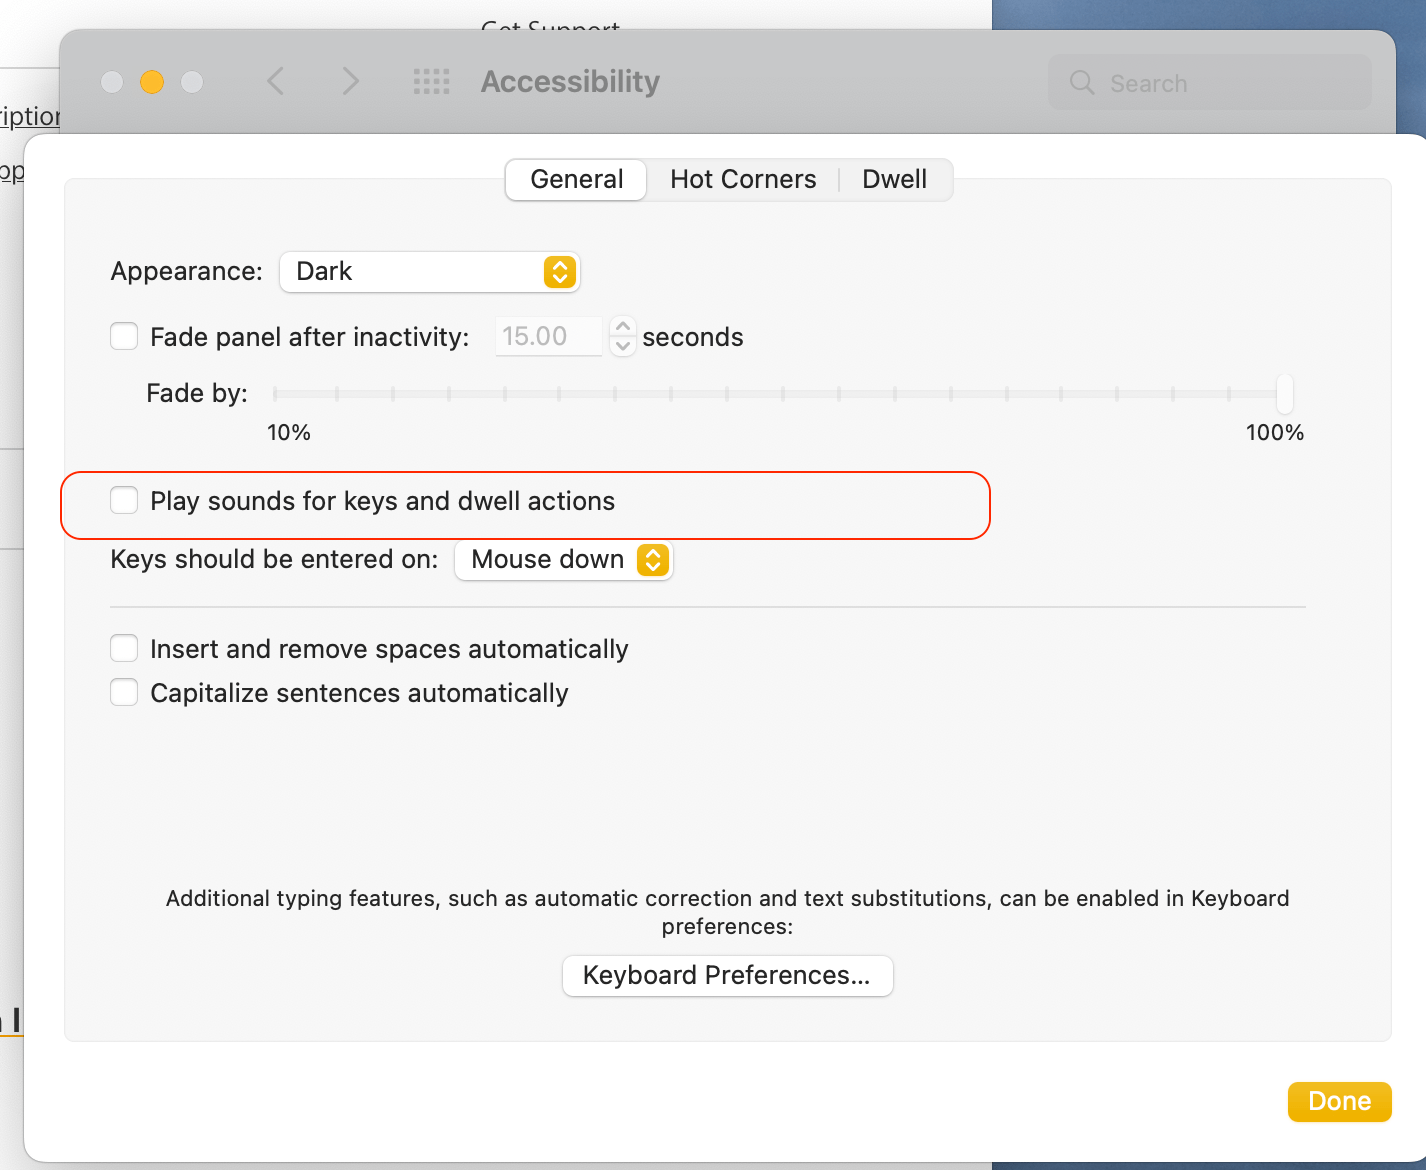Click the Done button
This screenshot has height=1170, width=1426.
[x=1339, y=1101]
